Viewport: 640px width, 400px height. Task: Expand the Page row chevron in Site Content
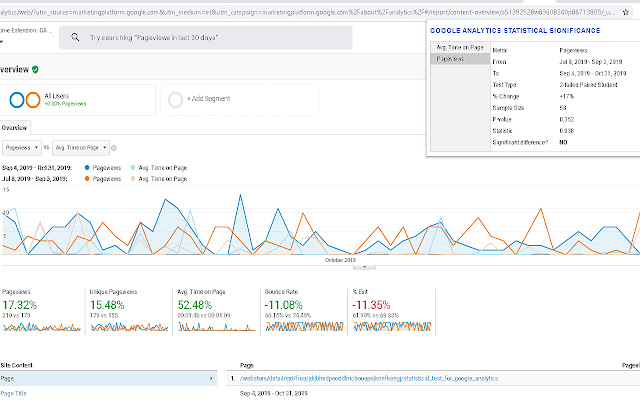coord(211,378)
